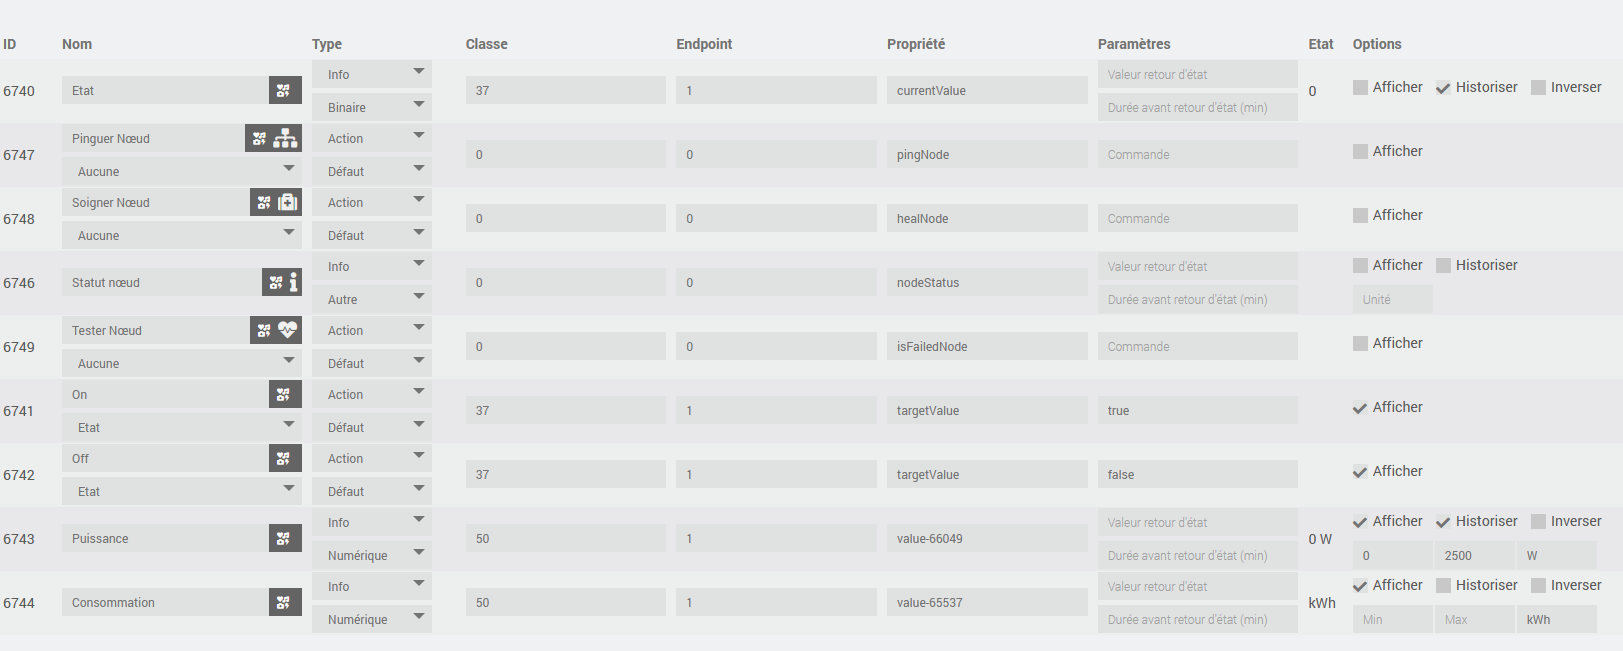This screenshot has width=1623, height=651.
Task: Open icon chooser for the On command
Action: [x=284, y=395]
